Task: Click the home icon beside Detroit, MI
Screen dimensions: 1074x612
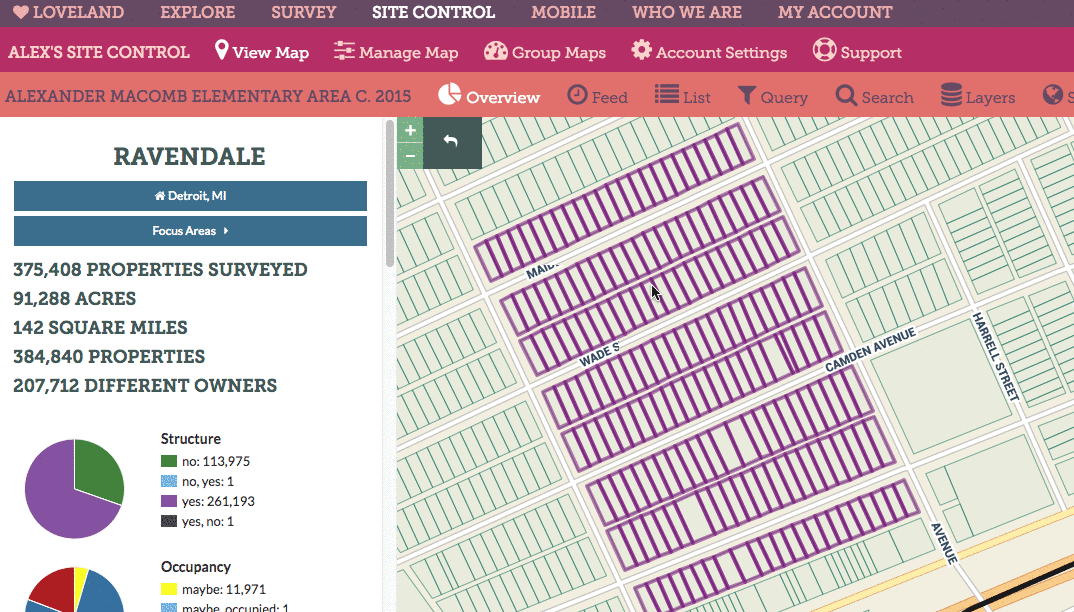Action: coord(160,196)
